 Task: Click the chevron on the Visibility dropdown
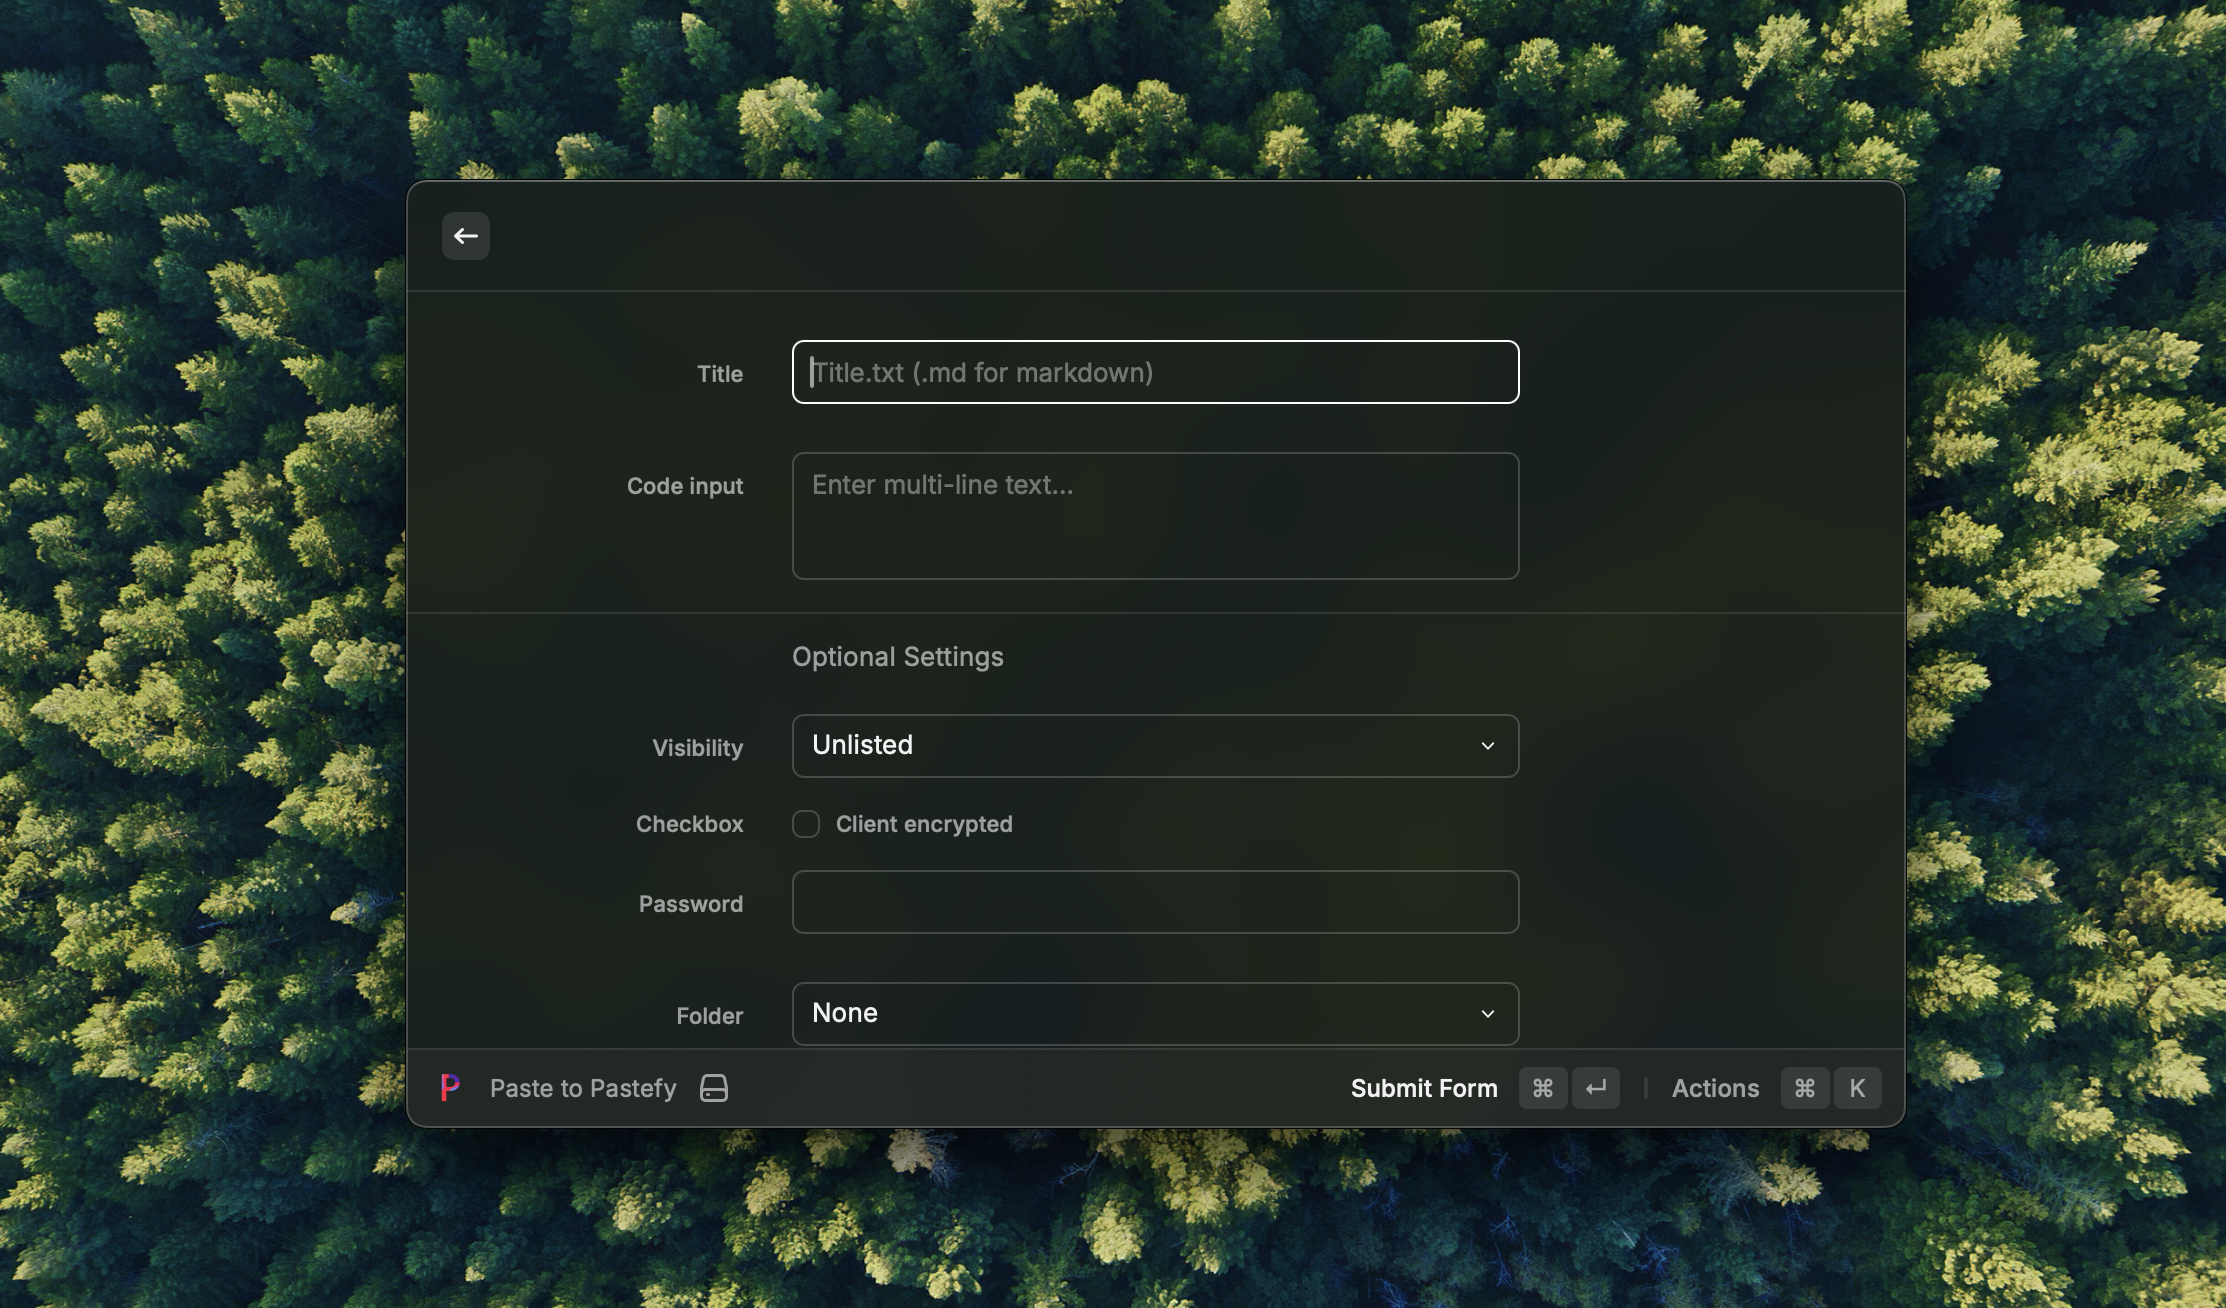[x=1488, y=746]
